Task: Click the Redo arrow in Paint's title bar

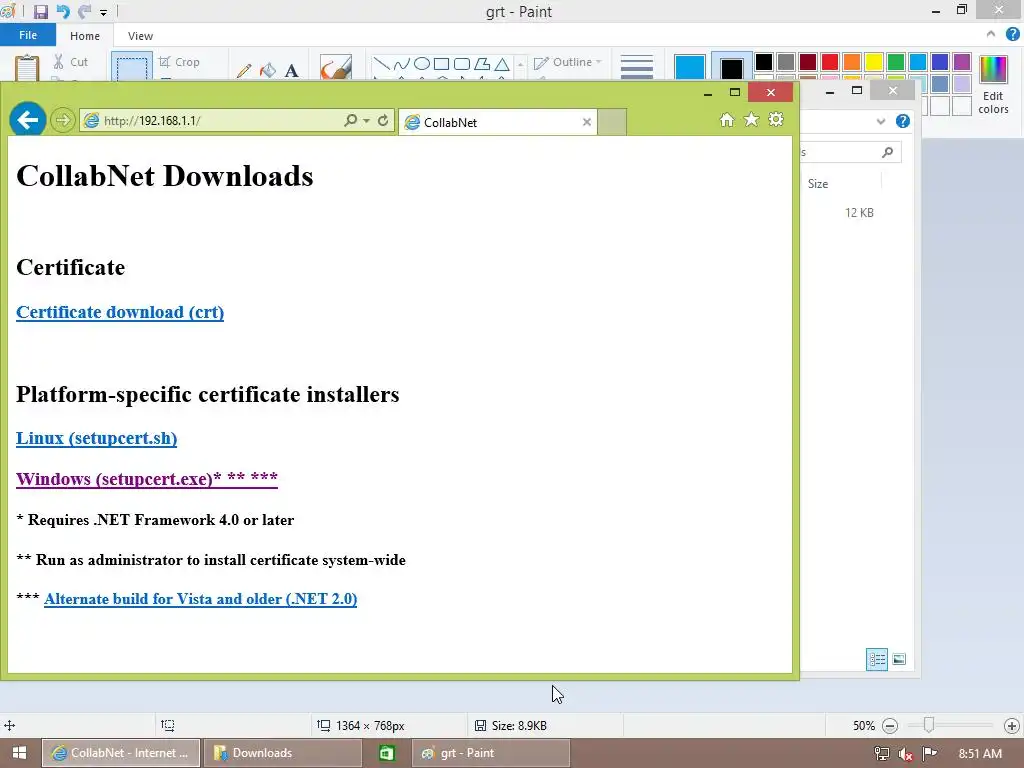Action: point(84,11)
